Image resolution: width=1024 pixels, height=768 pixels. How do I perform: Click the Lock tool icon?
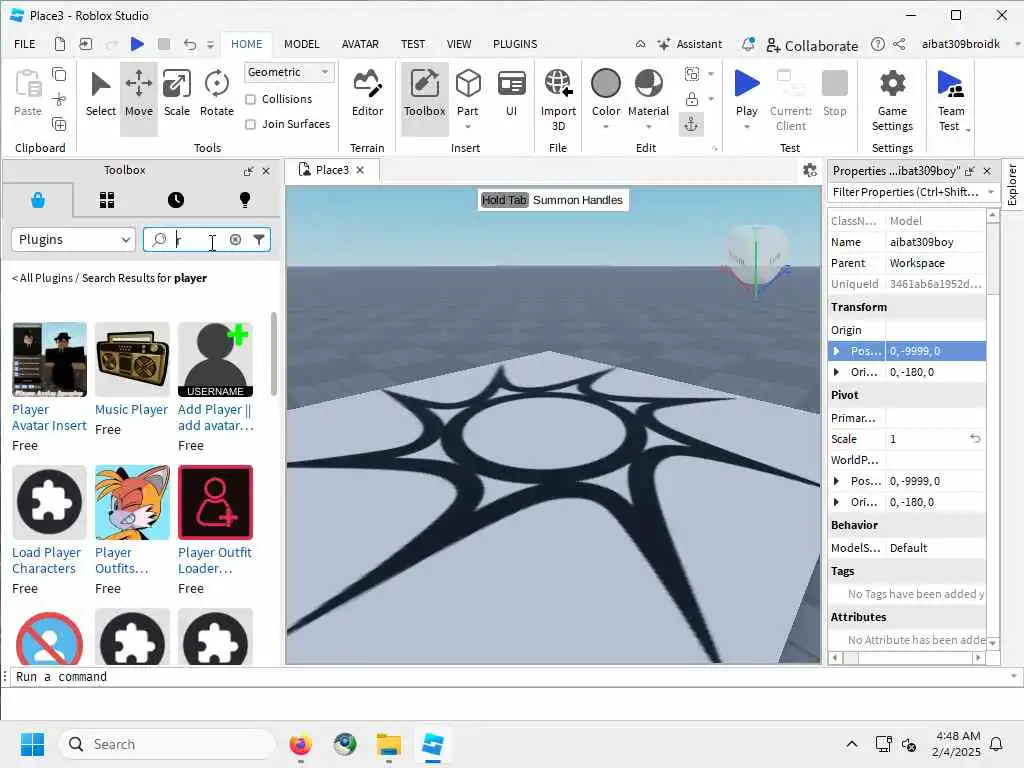point(692,99)
